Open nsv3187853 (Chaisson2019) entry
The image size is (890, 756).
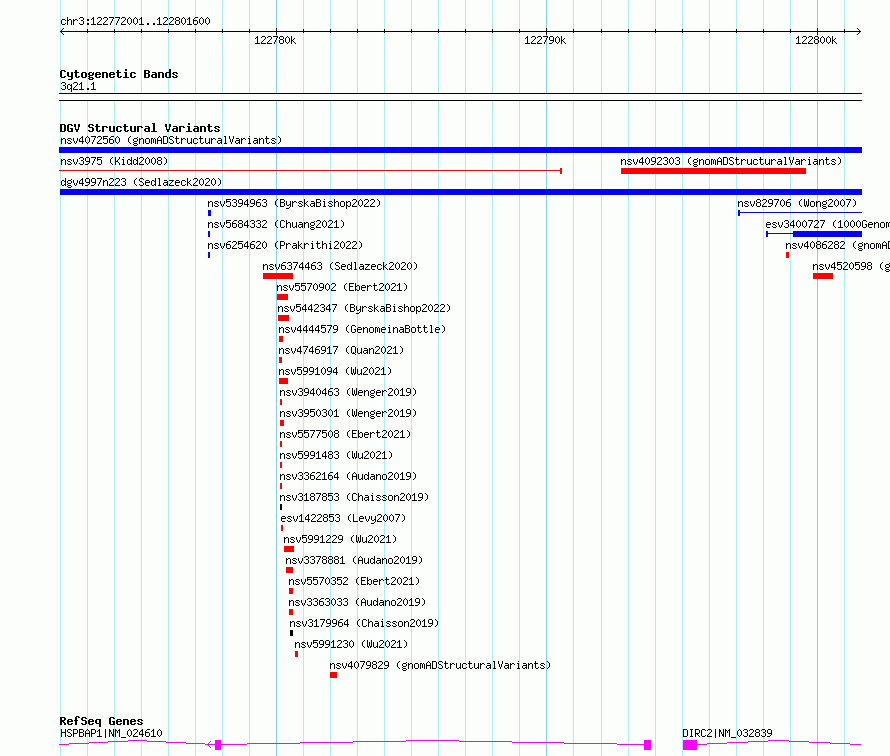(354, 497)
